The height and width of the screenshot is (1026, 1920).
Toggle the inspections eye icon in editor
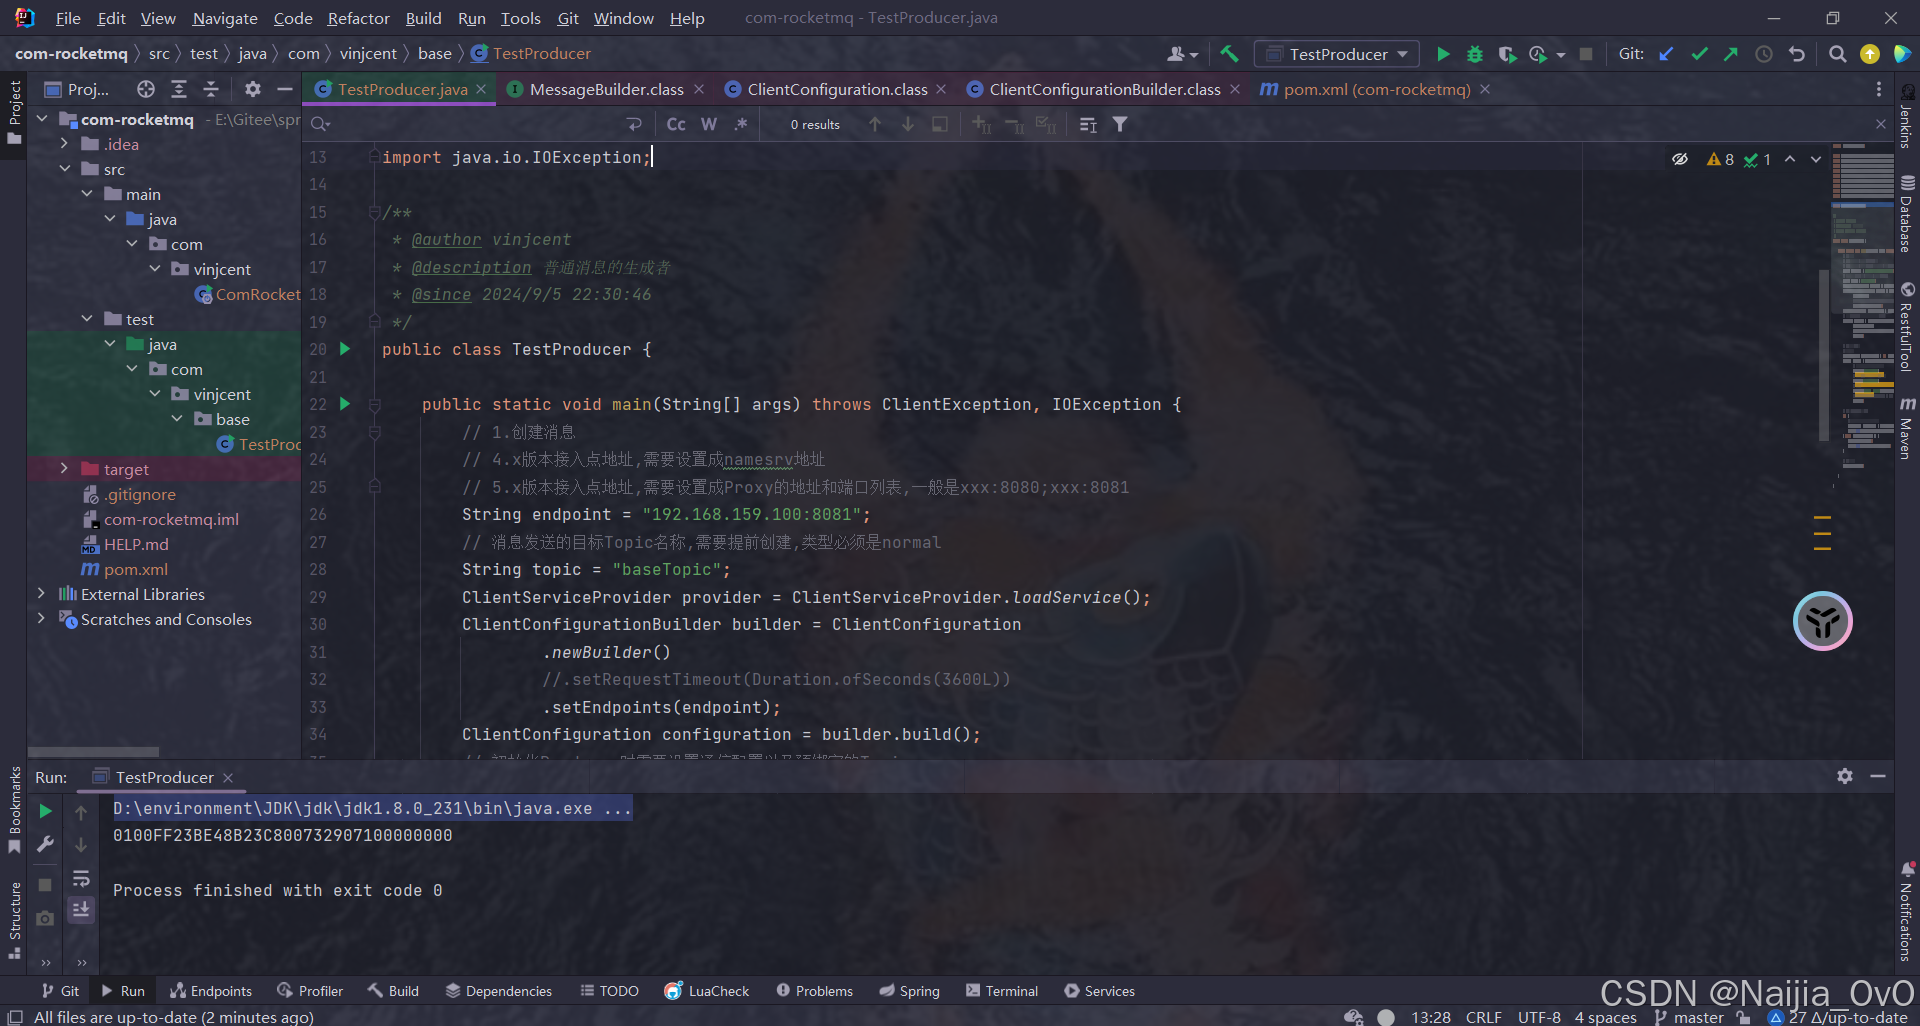pos(1680,159)
